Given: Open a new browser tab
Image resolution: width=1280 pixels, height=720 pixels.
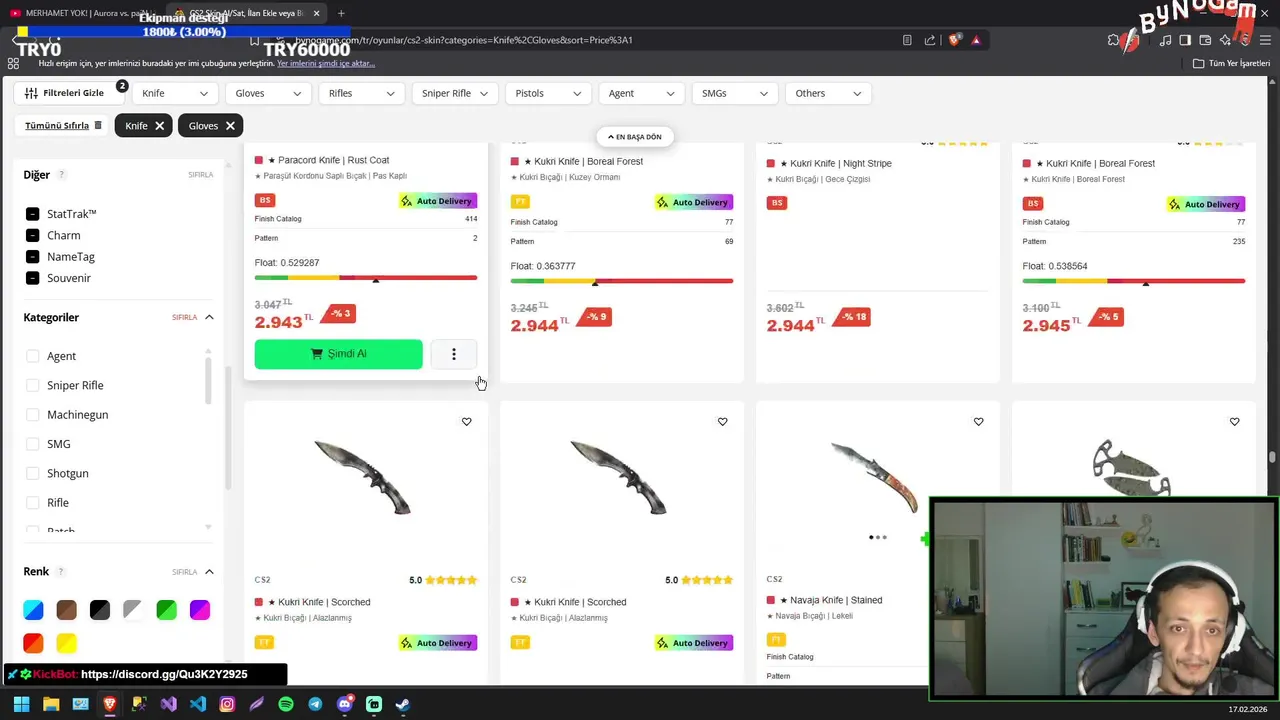Looking at the screenshot, I should coord(341,13).
